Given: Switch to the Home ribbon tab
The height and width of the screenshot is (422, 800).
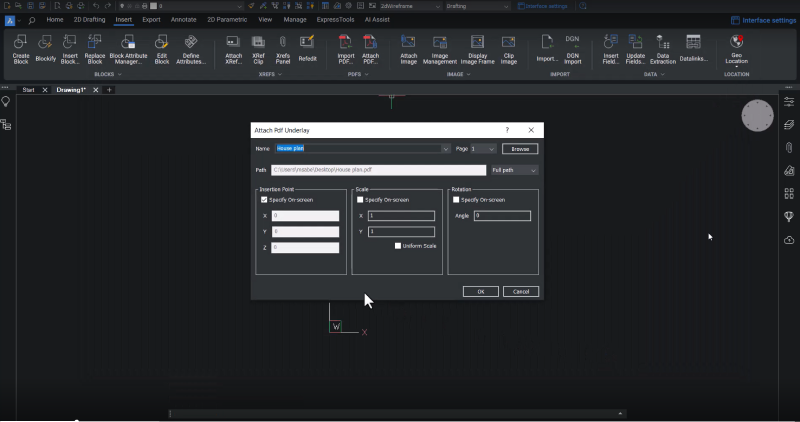Looking at the screenshot, I should (55, 19).
